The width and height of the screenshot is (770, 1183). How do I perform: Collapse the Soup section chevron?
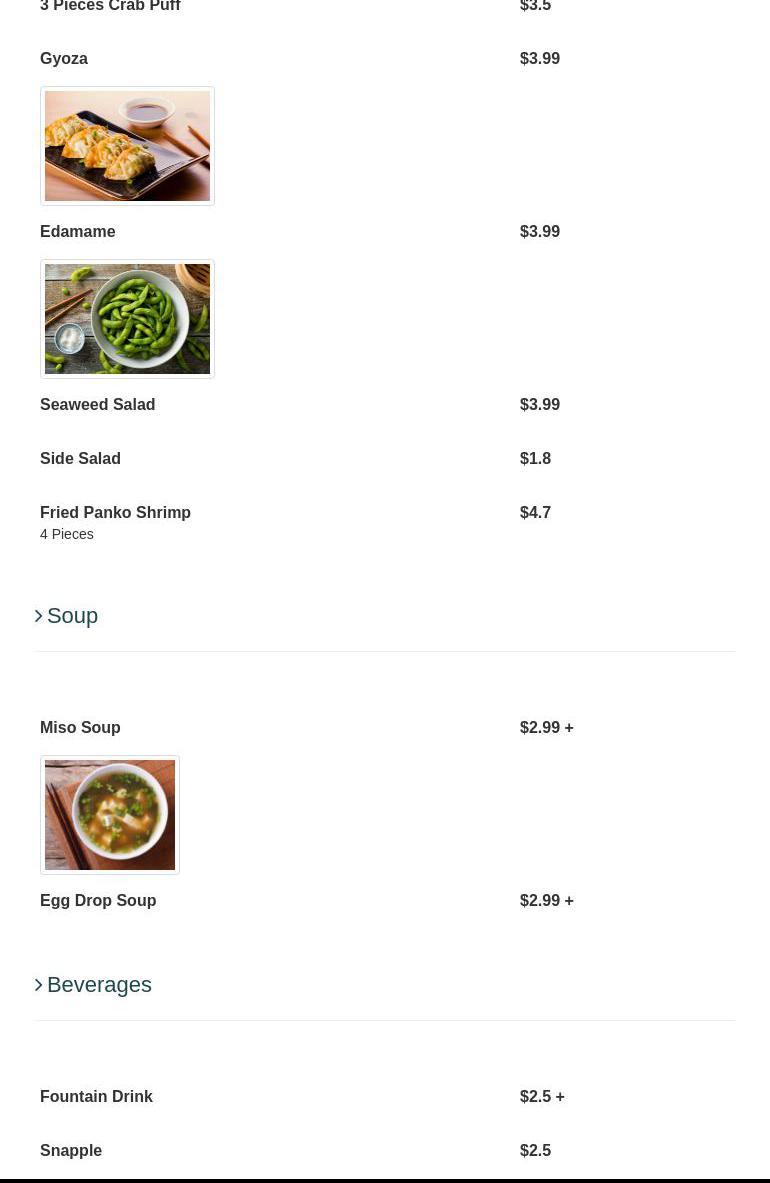coord(39,616)
